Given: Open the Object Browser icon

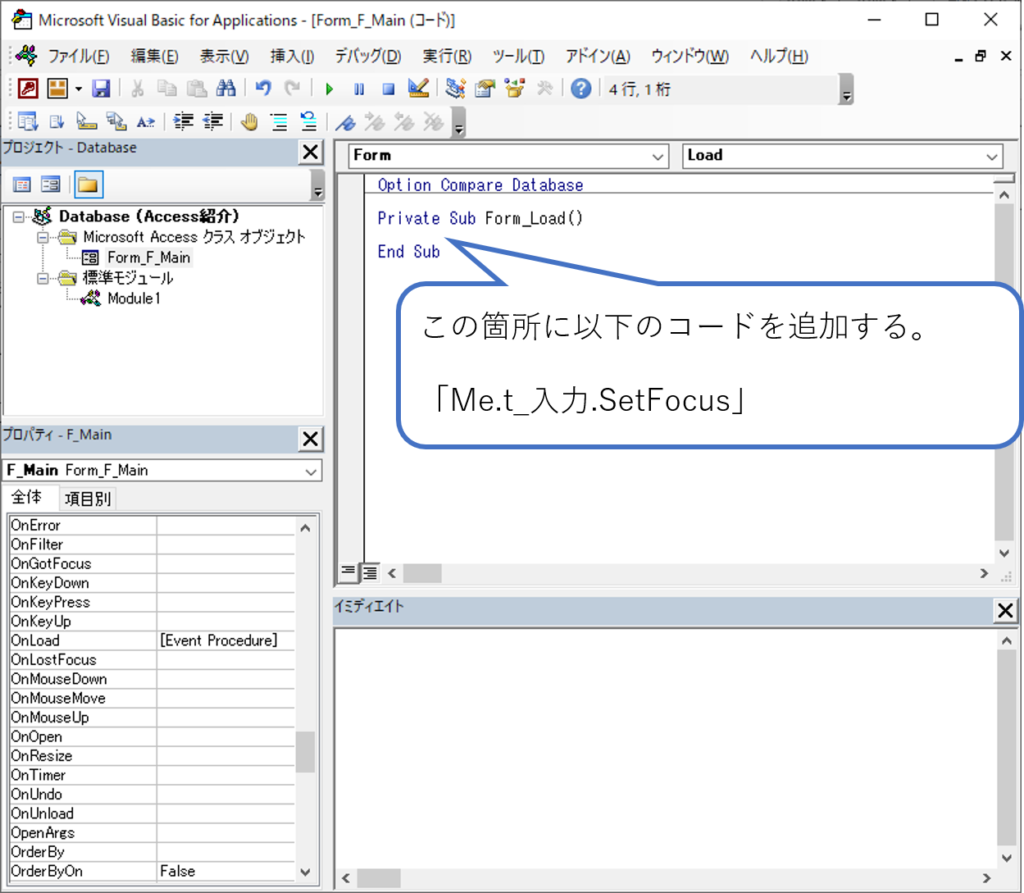Looking at the screenshot, I should pos(515,88).
